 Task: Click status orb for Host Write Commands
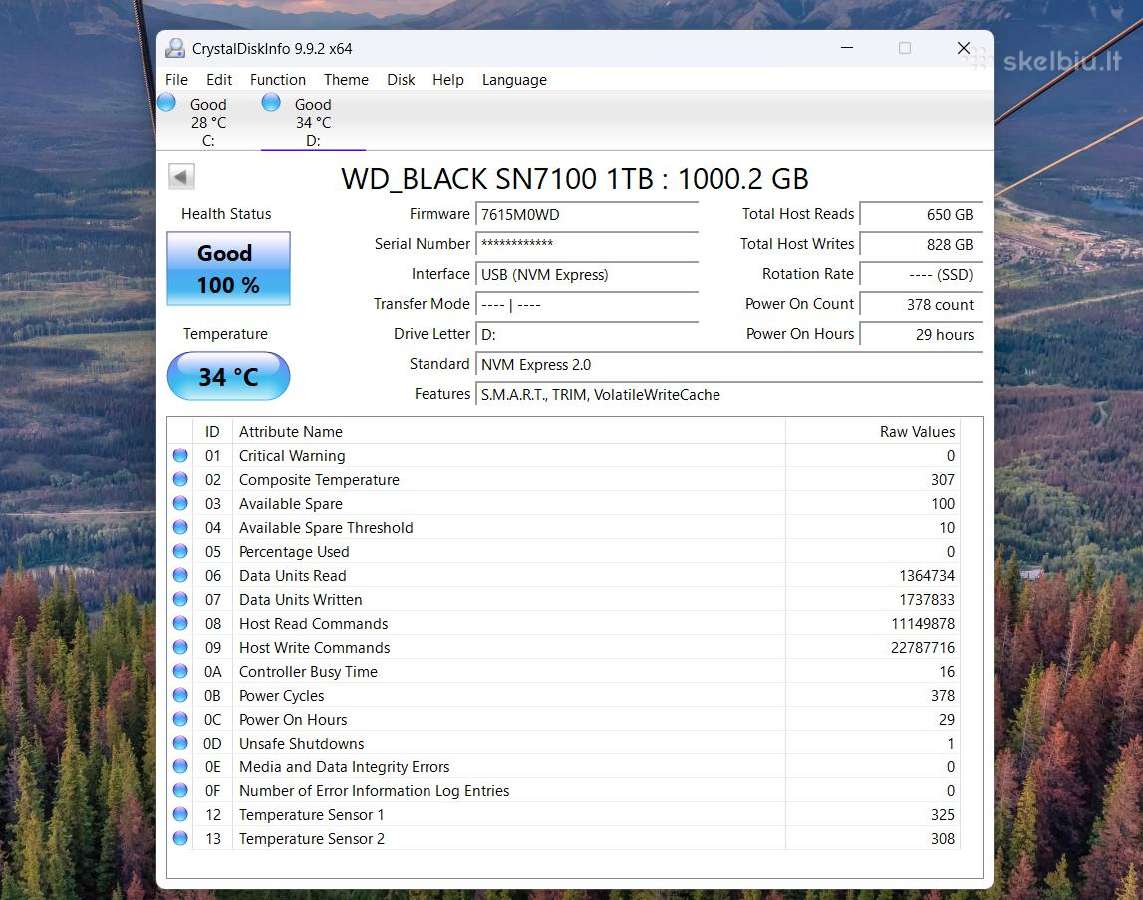(x=180, y=648)
